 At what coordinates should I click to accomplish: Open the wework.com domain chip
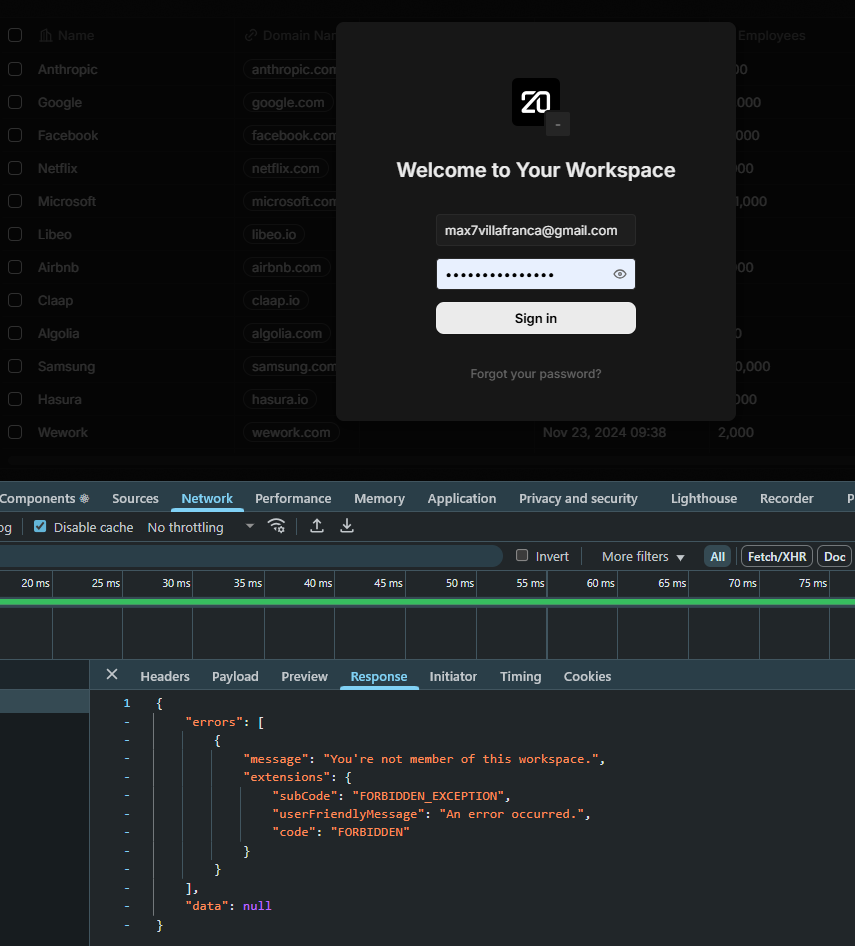[291, 432]
